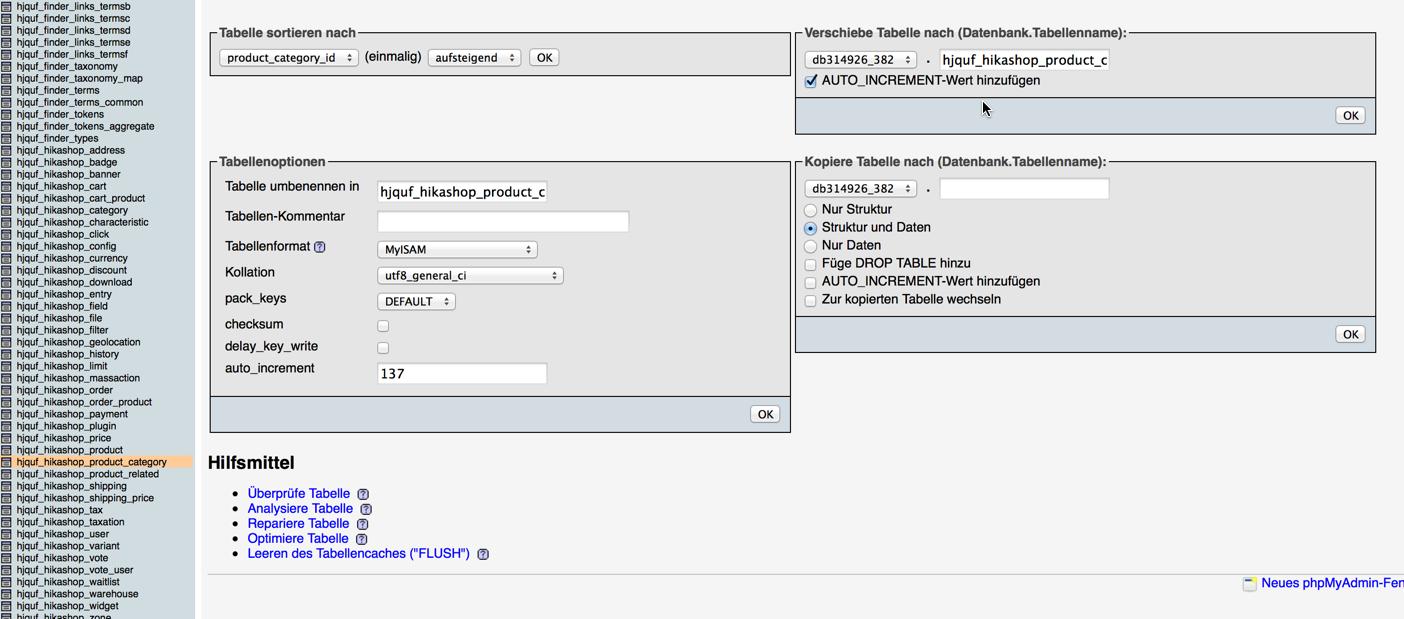Open the utf8_general_ci collation dropdown
Image resolution: width=1404 pixels, height=619 pixels.
(470, 276)
